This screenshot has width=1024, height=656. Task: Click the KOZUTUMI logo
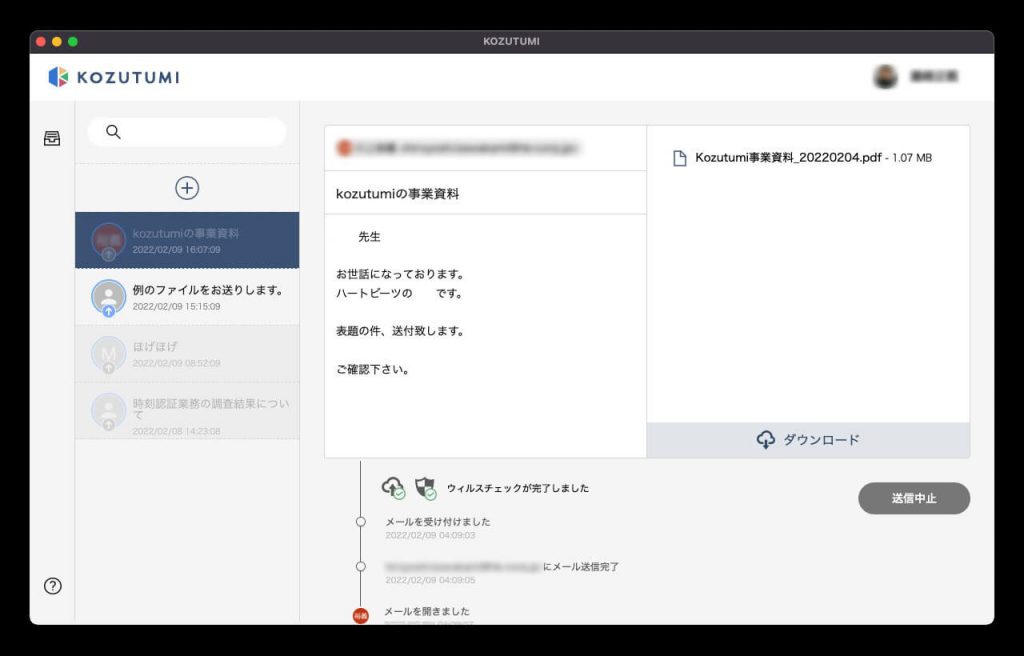coord(114,77)
